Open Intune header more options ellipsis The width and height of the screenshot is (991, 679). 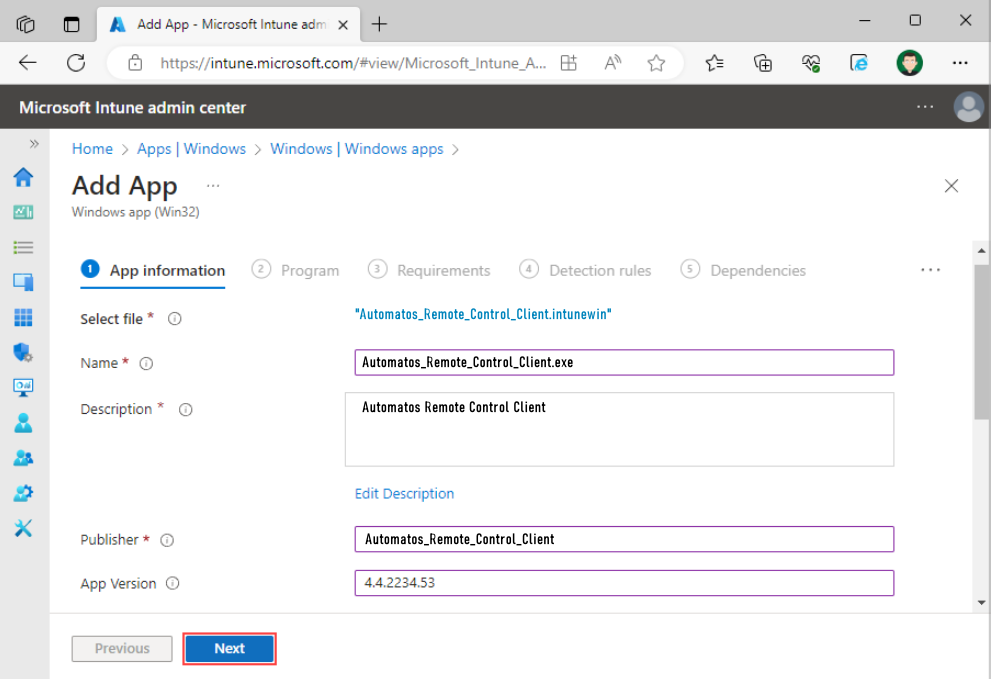[925, 107]
